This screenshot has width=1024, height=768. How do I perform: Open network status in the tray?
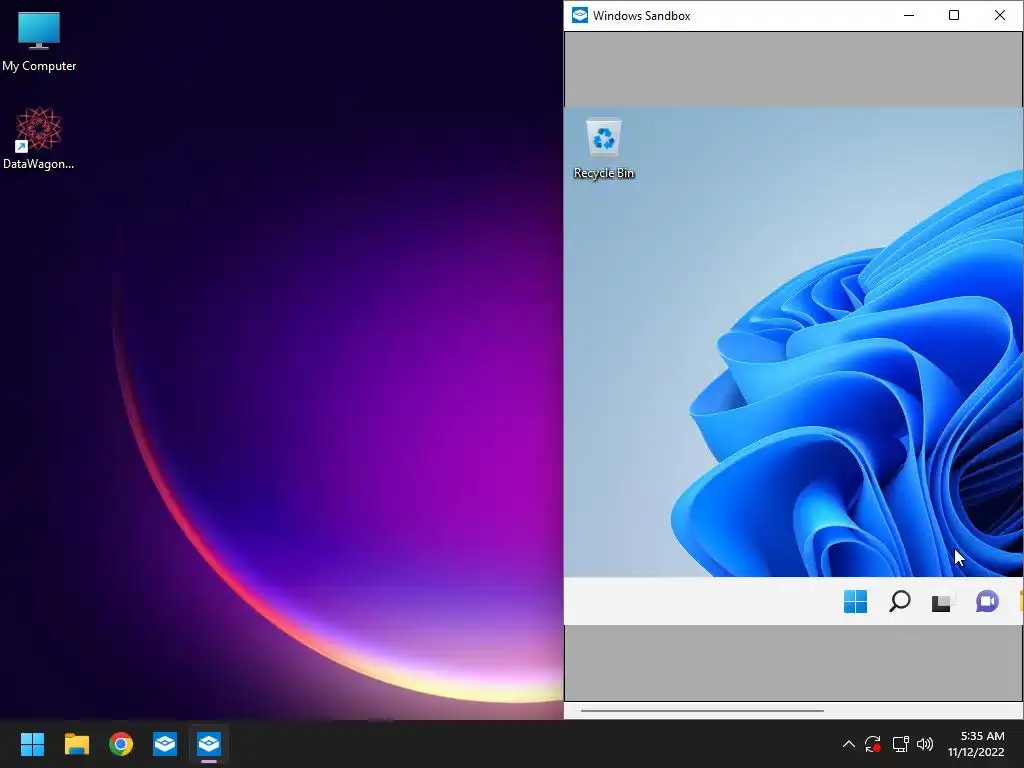(x=900, y=744)
